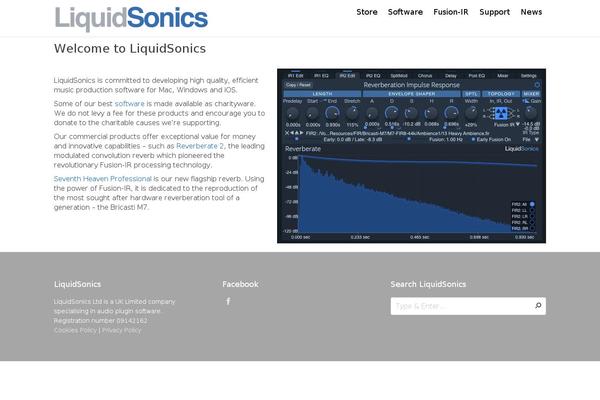
Task: Click the 'LiquidSonics' footer heading
Action: [x=77, y=284]
